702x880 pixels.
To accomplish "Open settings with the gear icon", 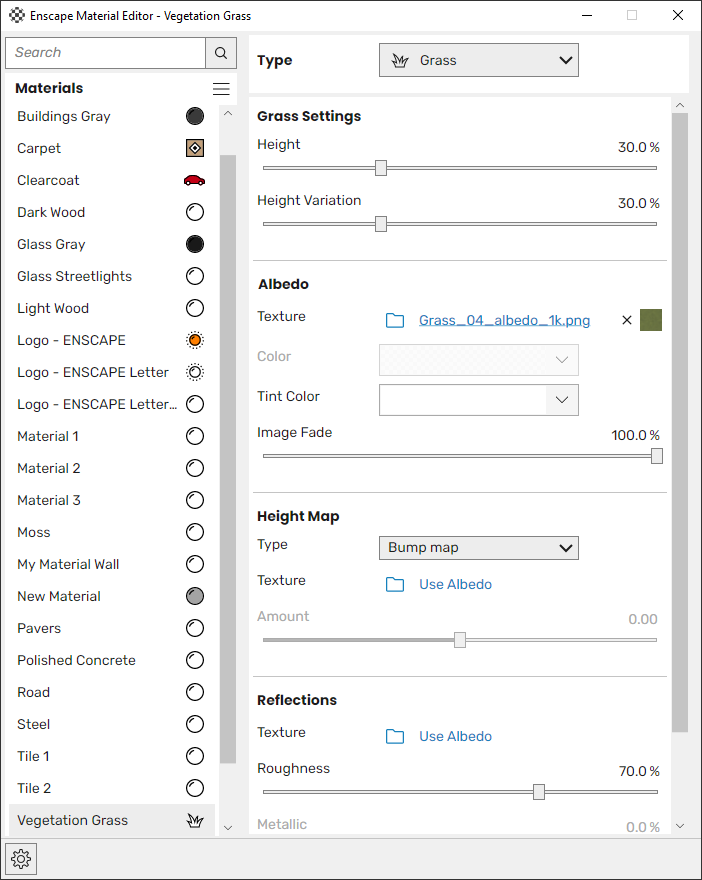I will coord(21,859).
